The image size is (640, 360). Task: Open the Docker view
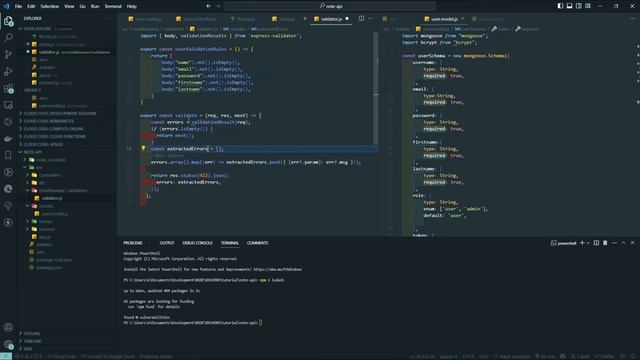pos(8,139)
